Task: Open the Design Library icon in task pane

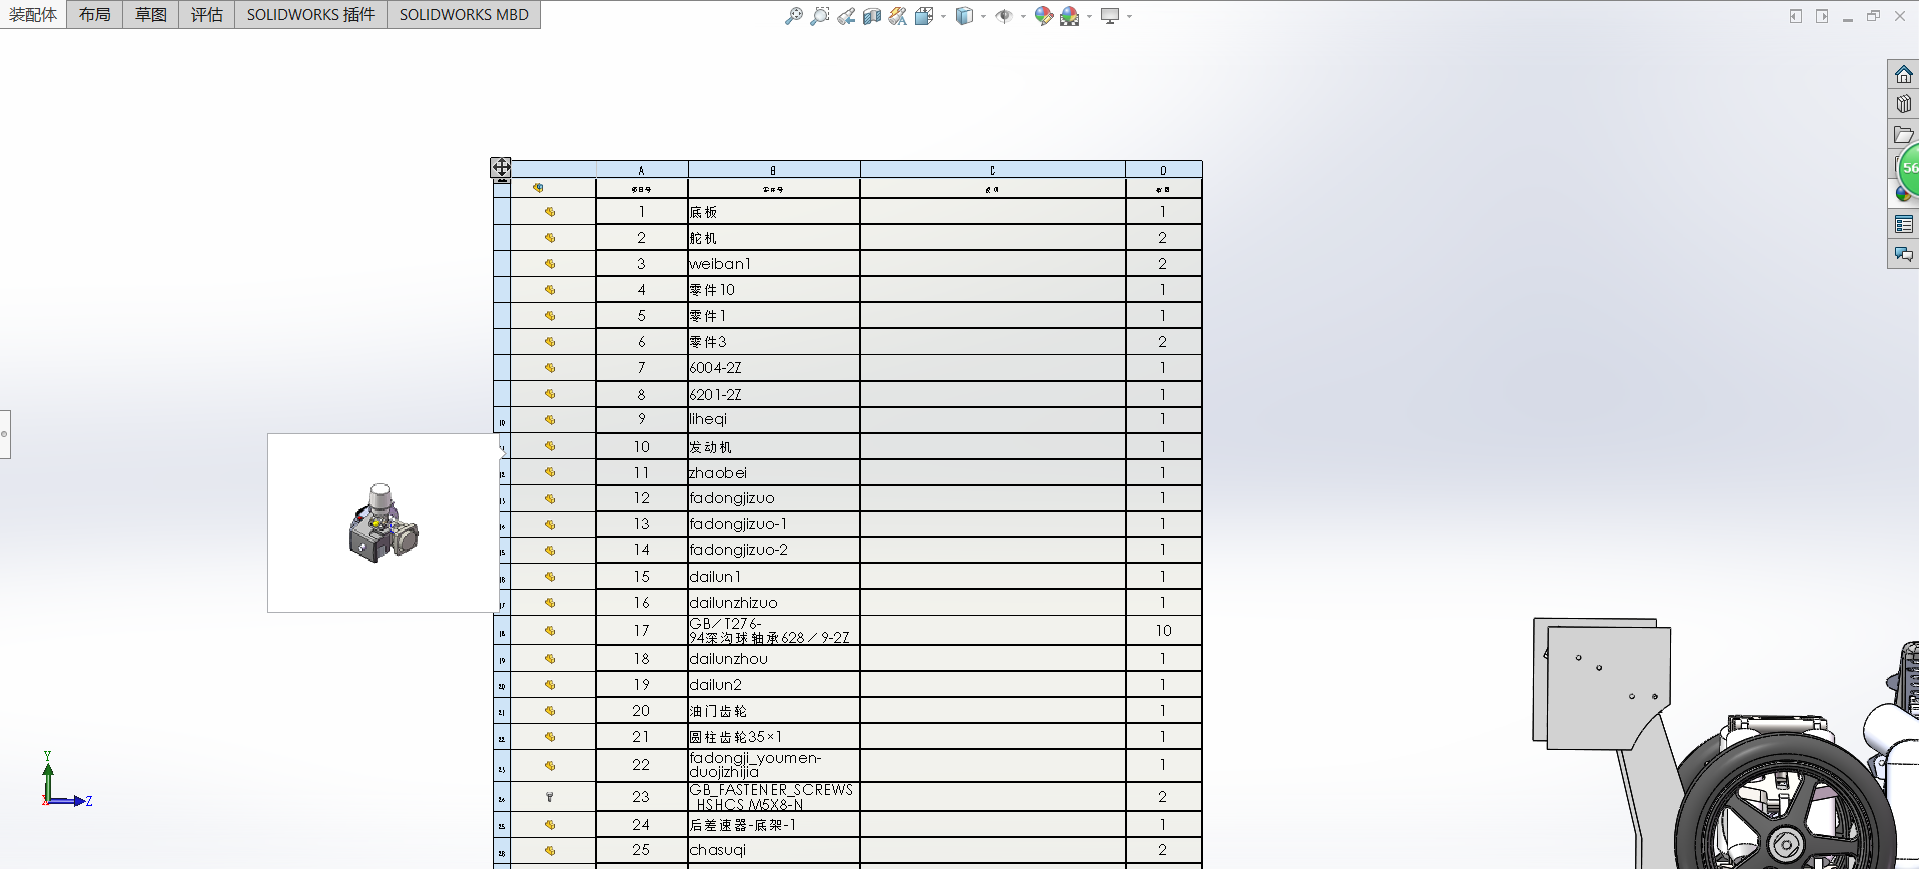Action: [x=1904, y=104]
